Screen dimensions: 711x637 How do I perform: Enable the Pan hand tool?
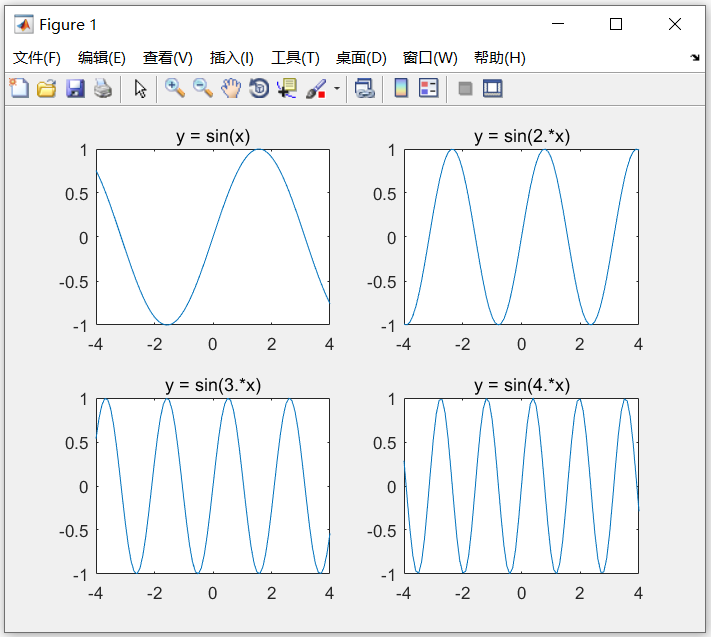click(x=231, y=88)
